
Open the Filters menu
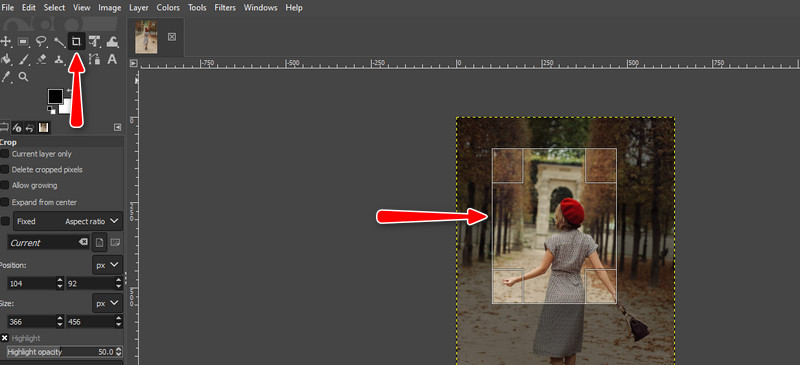225,8
